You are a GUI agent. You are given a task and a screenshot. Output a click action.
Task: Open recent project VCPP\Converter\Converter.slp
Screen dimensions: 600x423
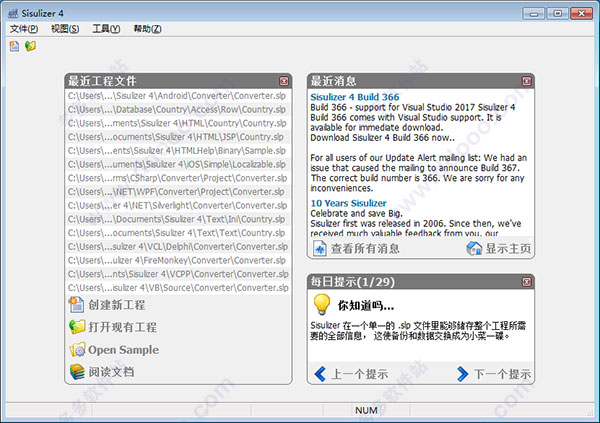tap(178, 274)
